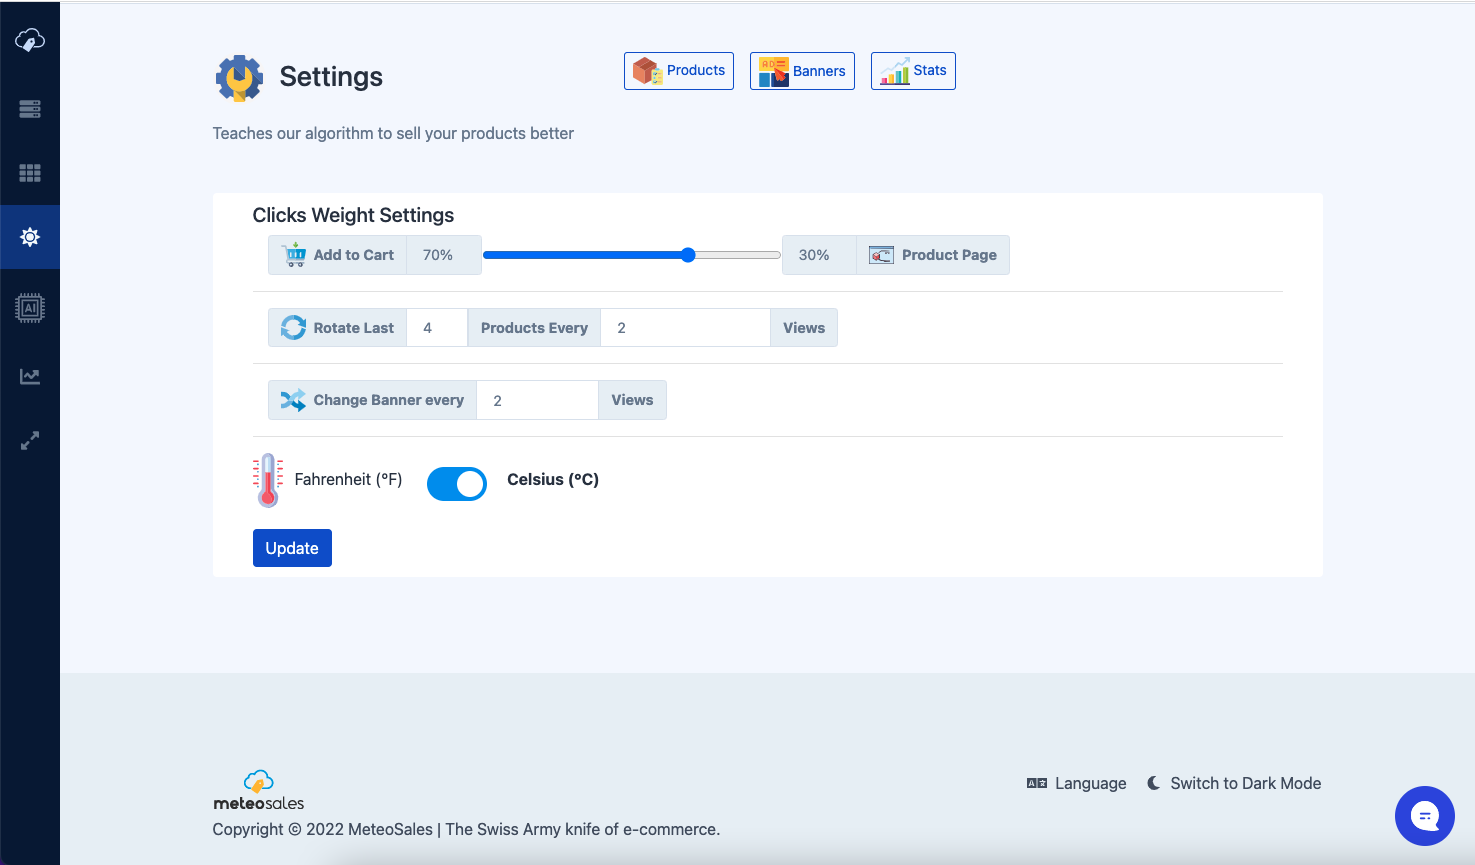Toggle the Fahrenheit/Celsius switch
1475x865 pixels.
[x=456, y=484]
